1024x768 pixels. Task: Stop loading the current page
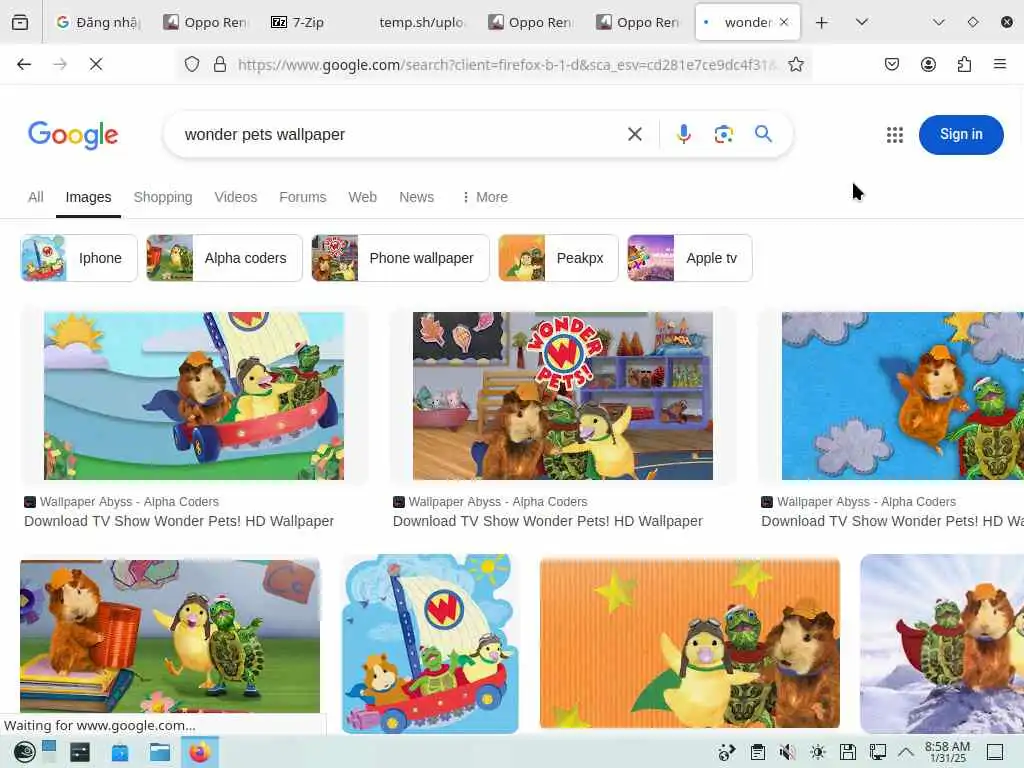pos(96,64)
